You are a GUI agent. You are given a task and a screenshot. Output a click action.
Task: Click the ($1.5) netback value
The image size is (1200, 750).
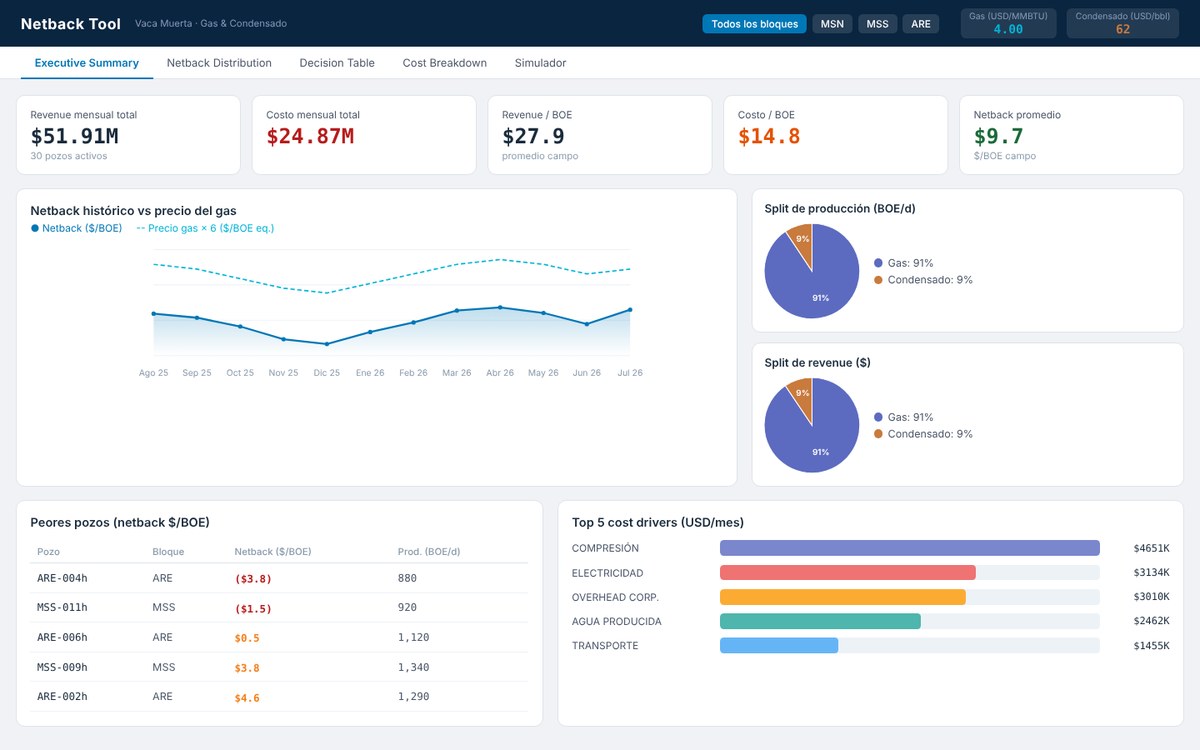[253, 608]
